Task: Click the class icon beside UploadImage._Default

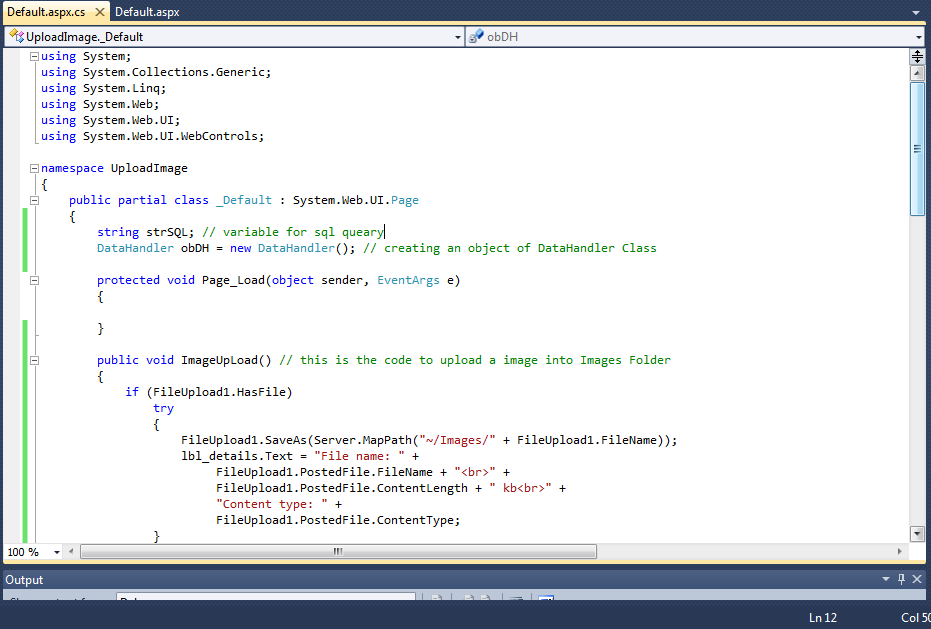Action: point(16,36)
